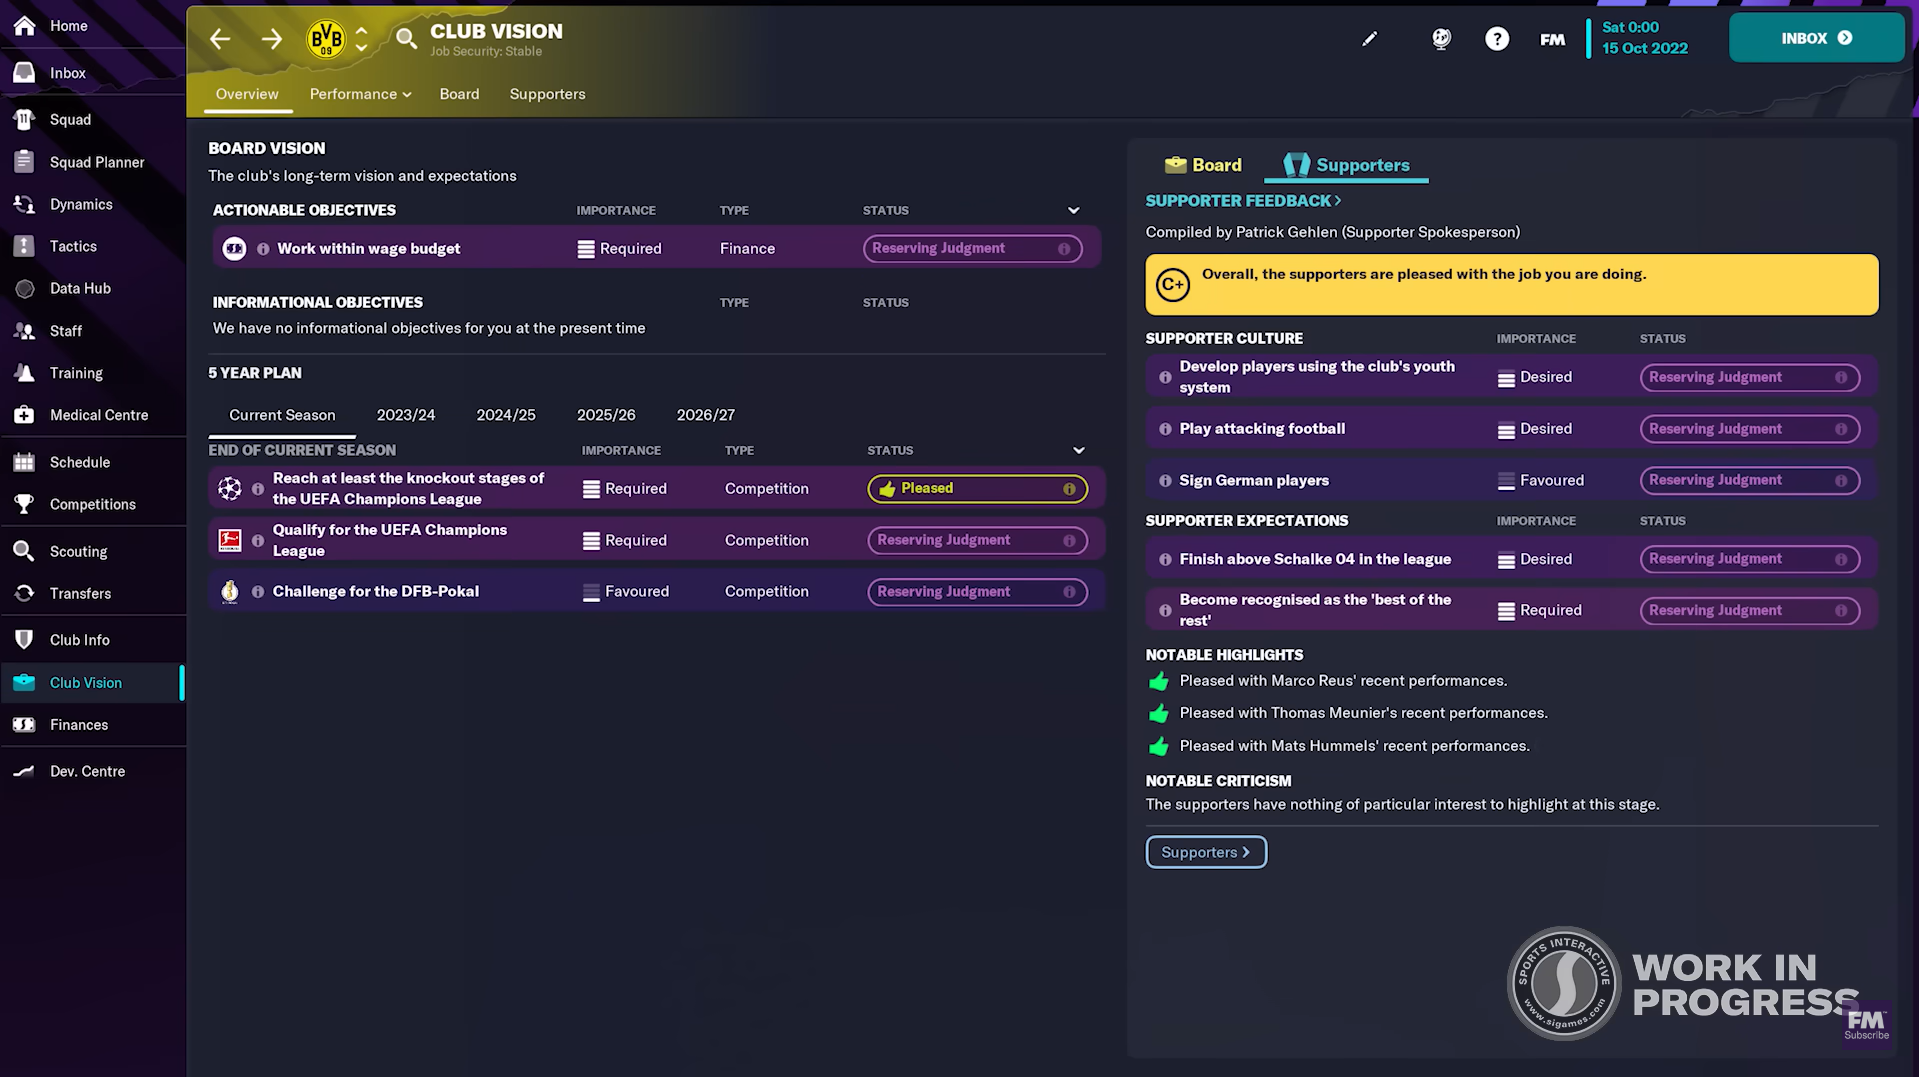Open the FM menu logo
The image size is (1919, 1077).
point(1552,39)
